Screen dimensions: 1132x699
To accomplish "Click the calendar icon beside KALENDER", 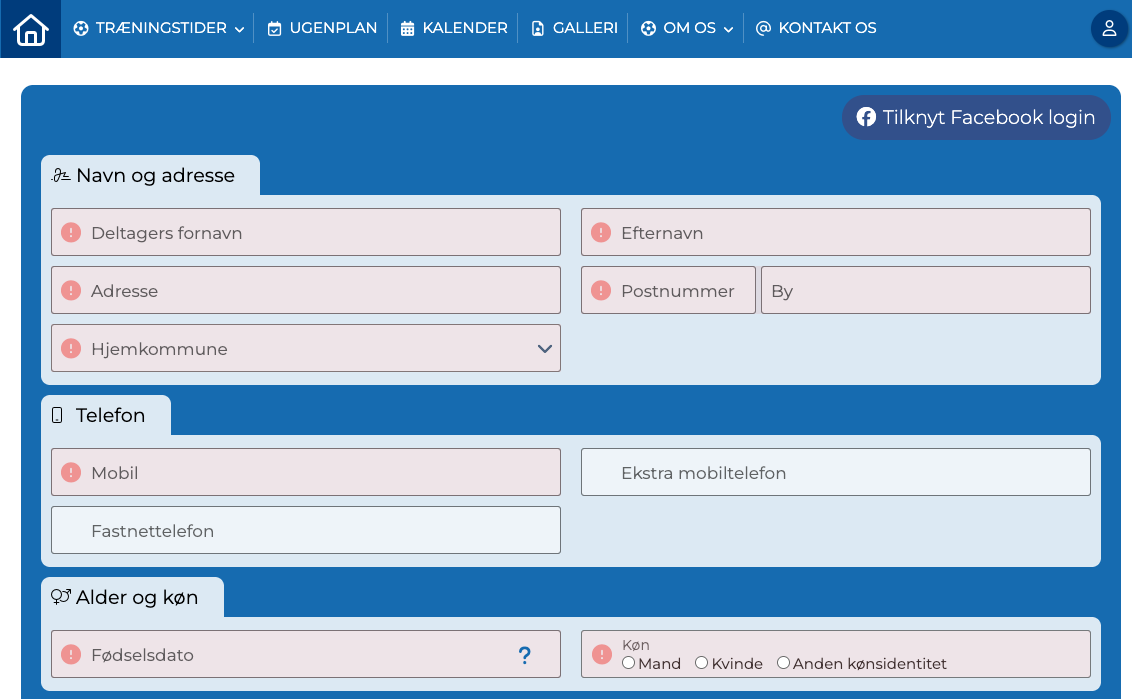I will point(406,27).
